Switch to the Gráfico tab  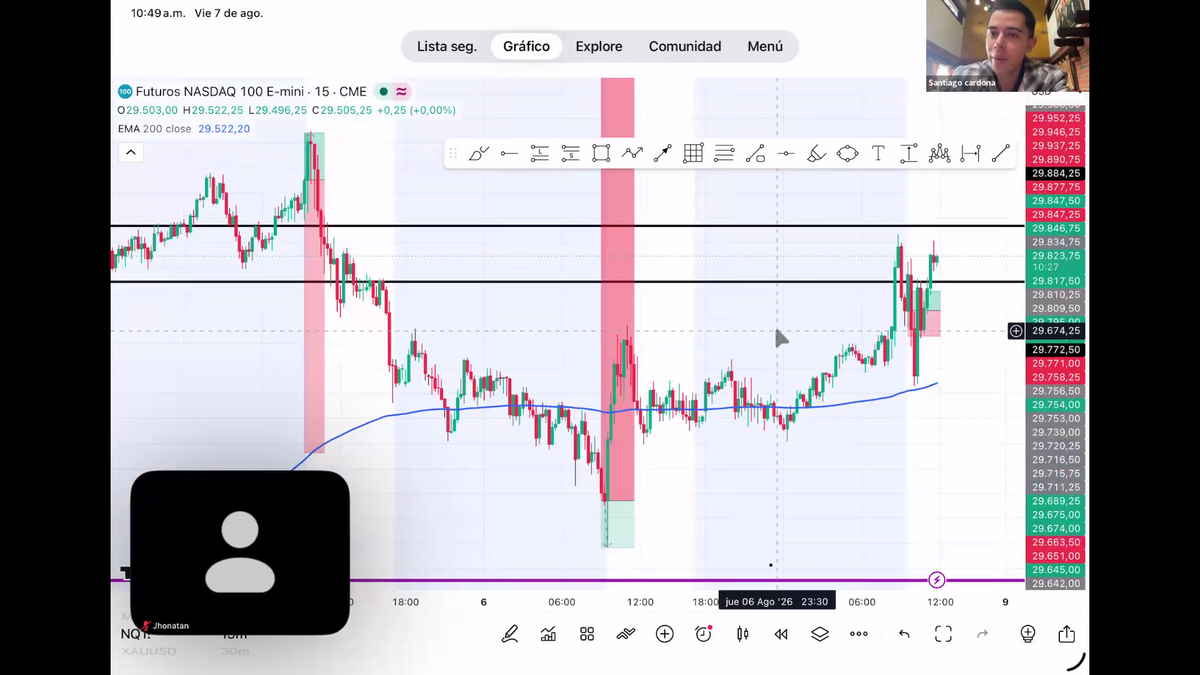point(526,46)
